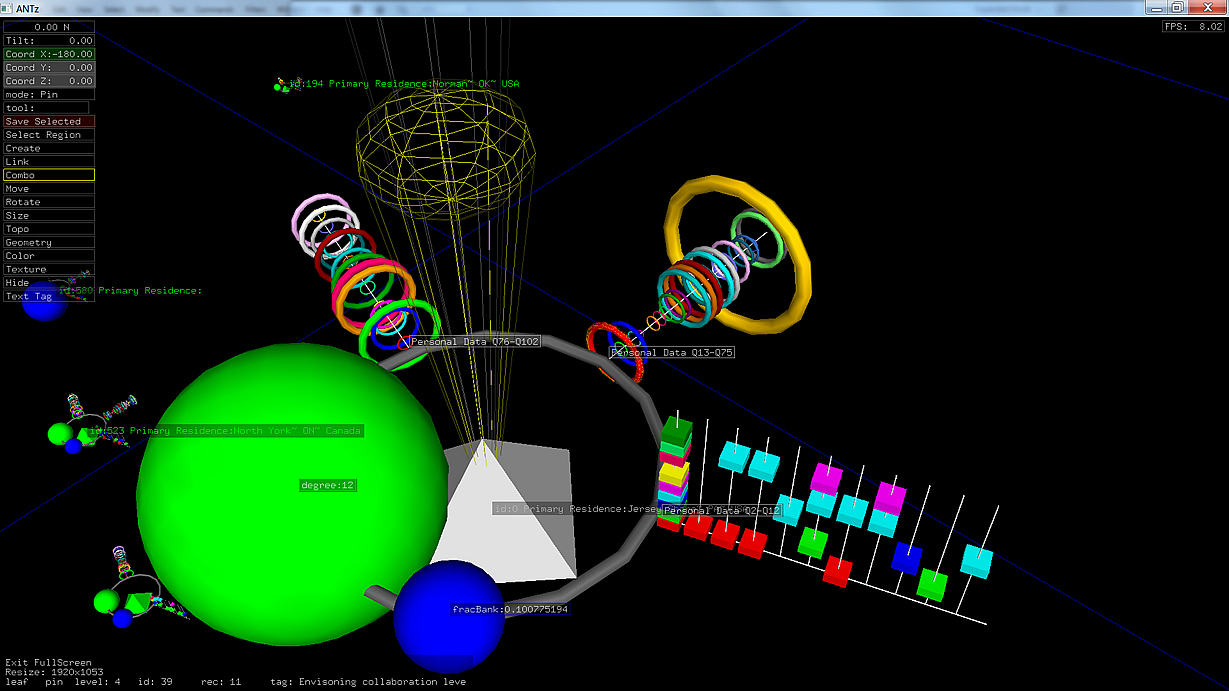Select the Rotate tool
This screenshot has width=1229, height=691.
tap(49, 202)
